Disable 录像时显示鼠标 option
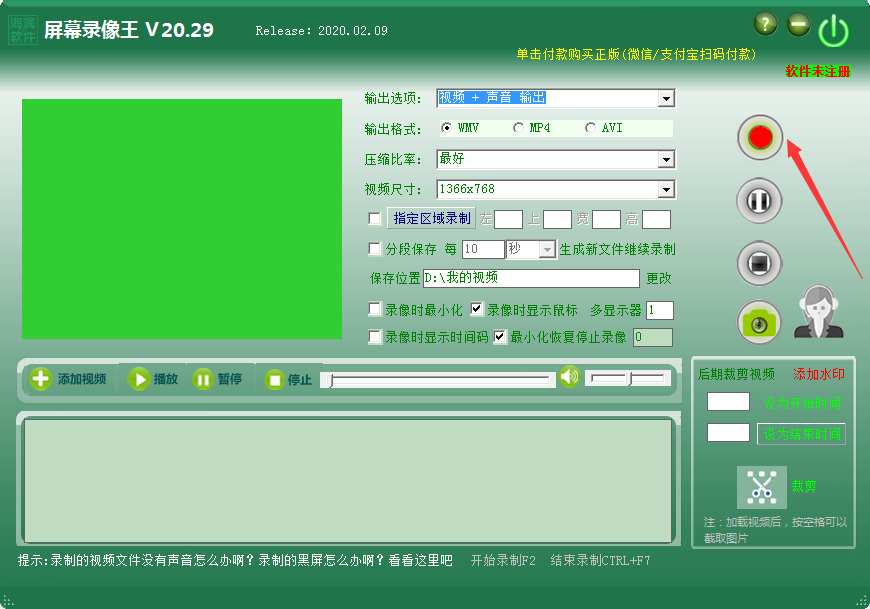This screenshot has width=870, height=609. click(477, 309)
